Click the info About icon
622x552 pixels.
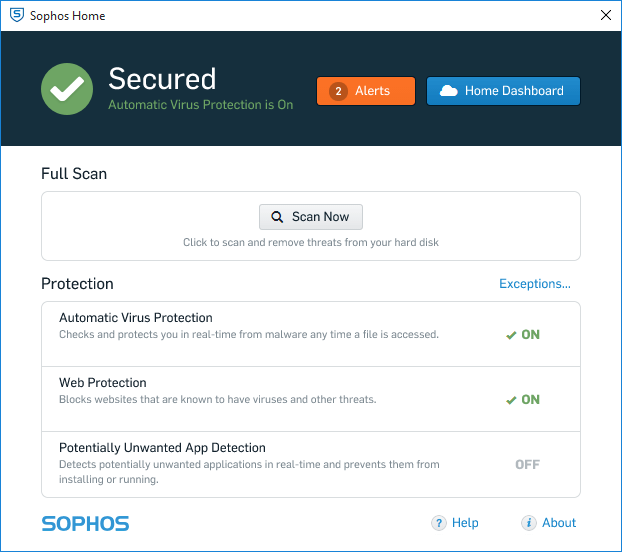tap(528, 523)
